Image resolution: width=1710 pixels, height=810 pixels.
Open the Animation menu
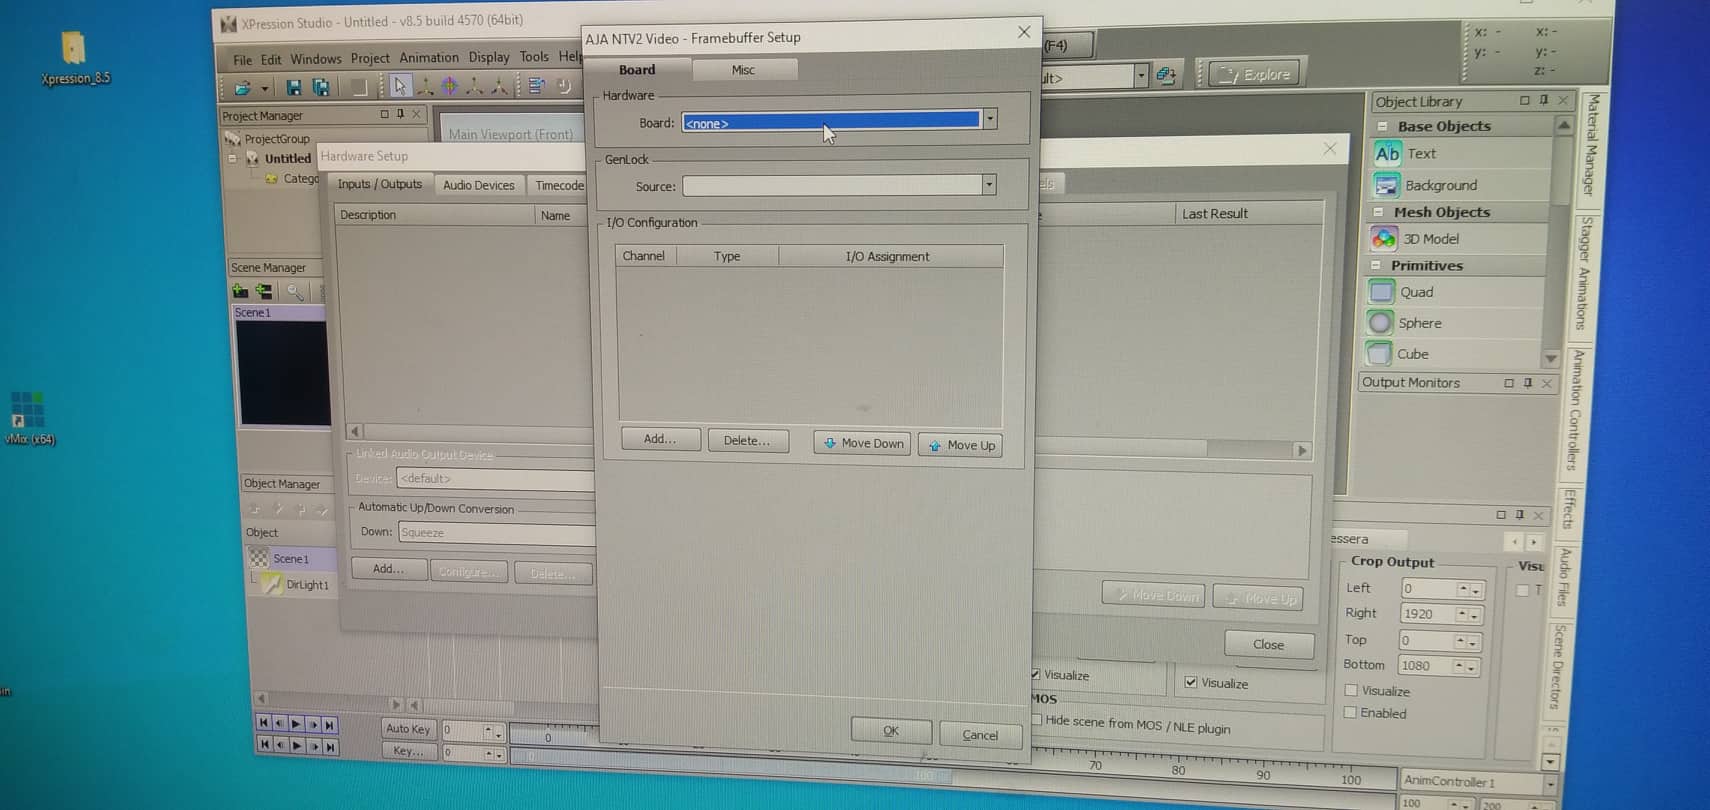pos(429,58)
